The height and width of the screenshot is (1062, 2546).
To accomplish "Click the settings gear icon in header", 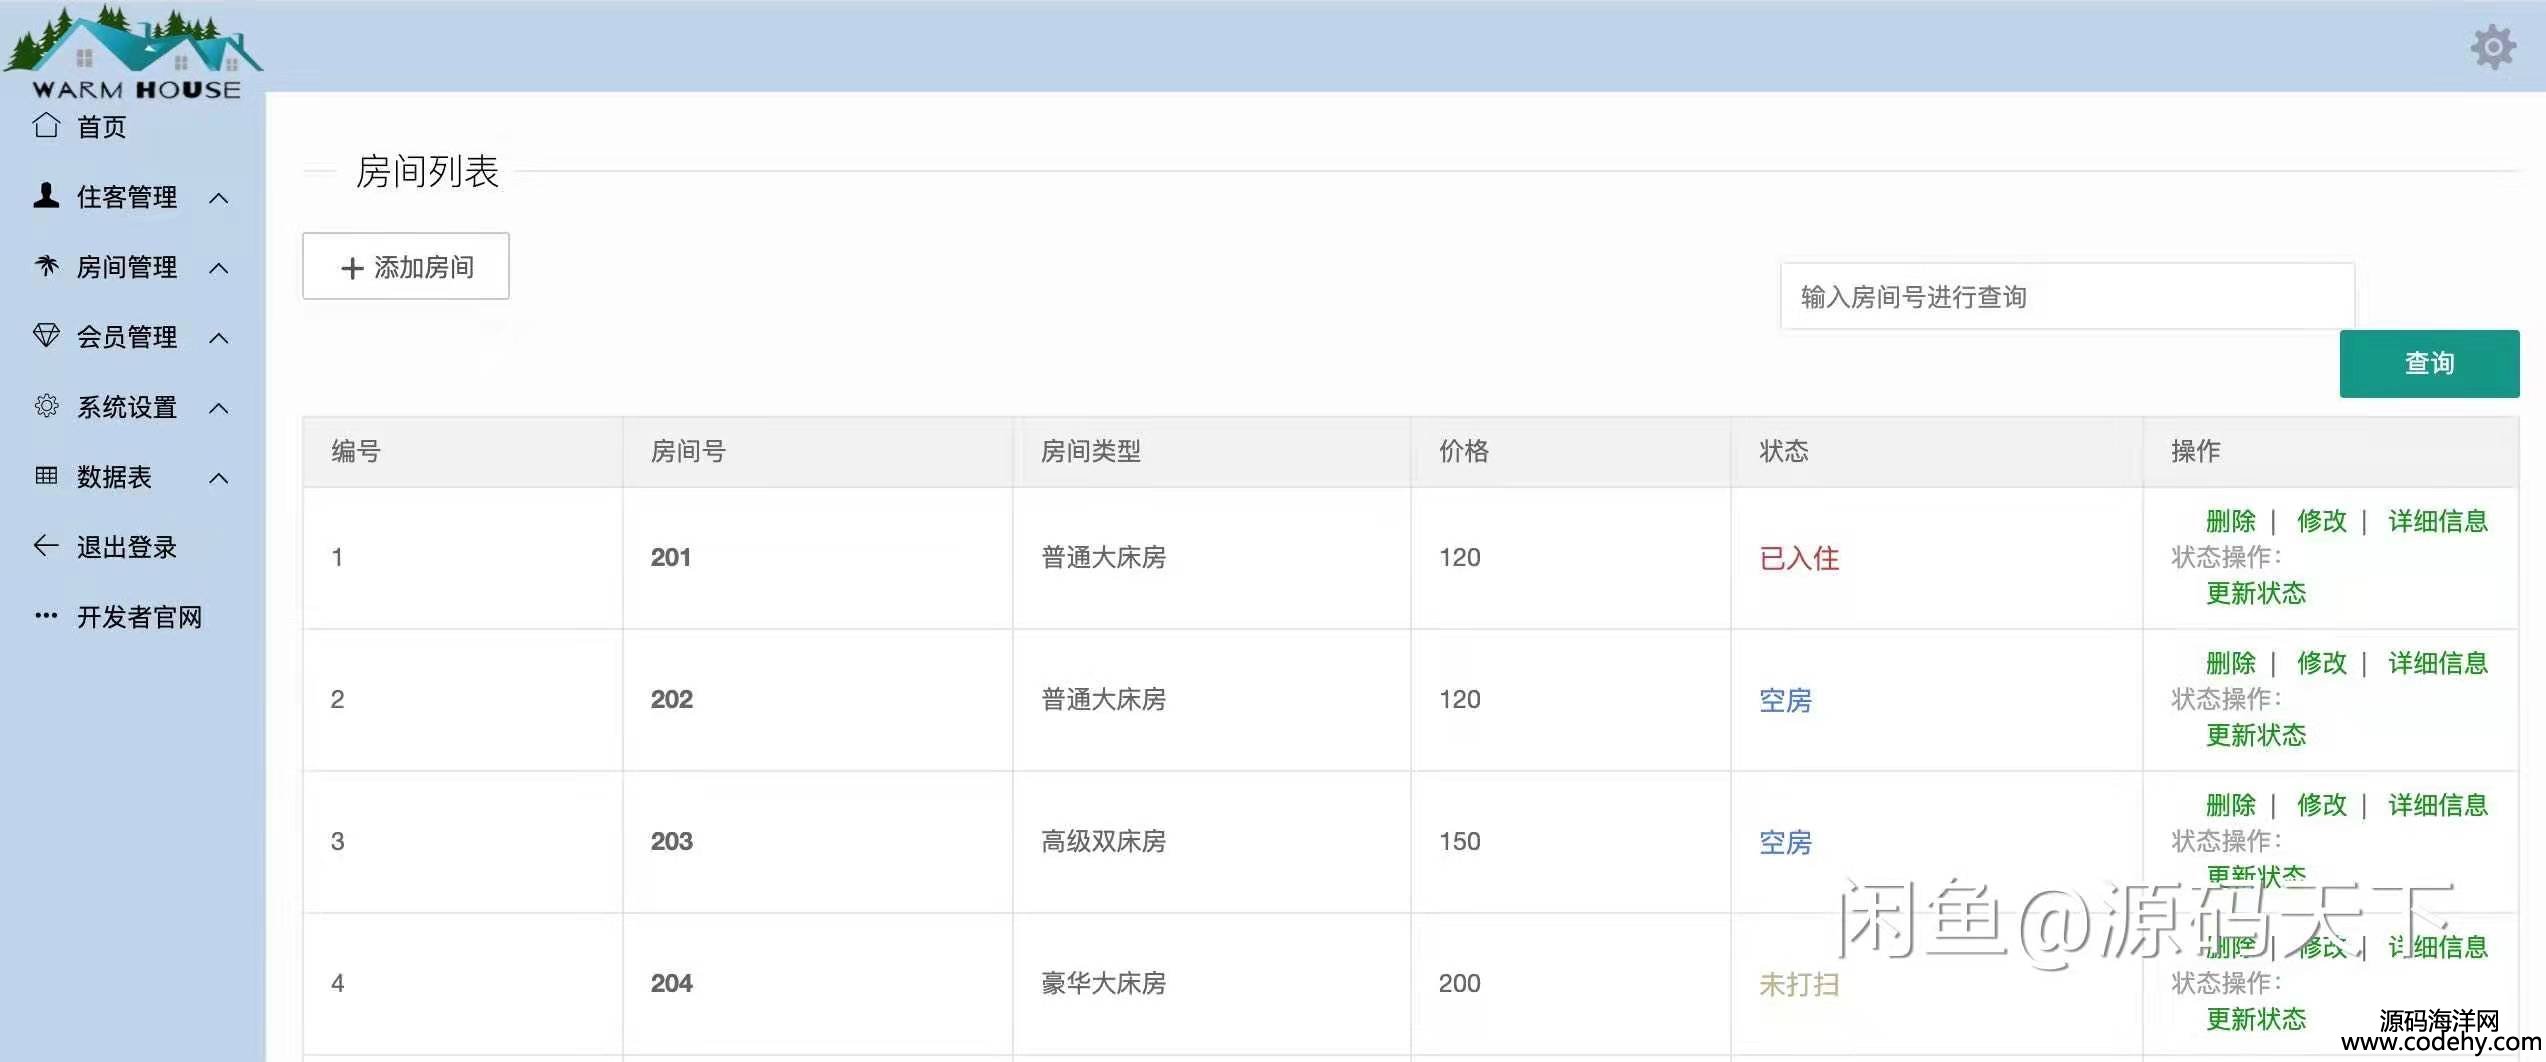I will tap(2493, 47).
